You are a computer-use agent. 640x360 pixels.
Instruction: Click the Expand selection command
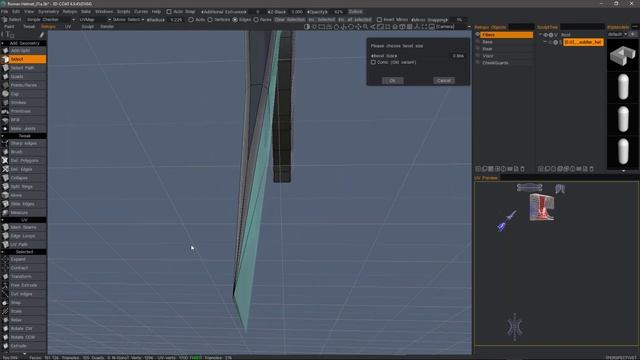(24, 259)
